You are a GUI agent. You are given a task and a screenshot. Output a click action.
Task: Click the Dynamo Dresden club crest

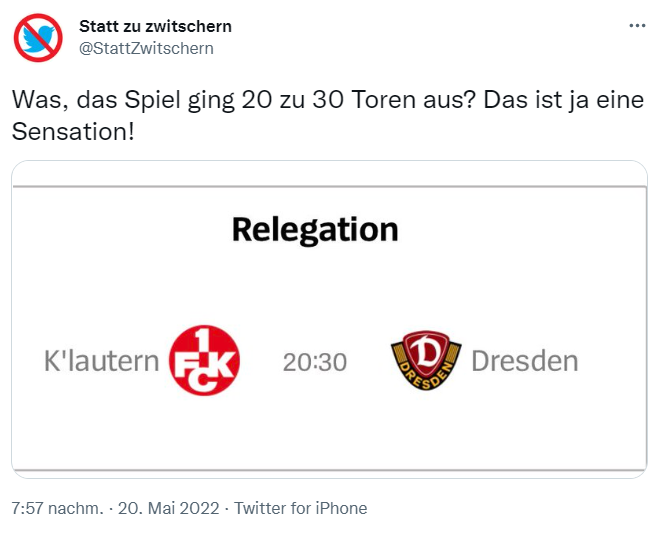[425, 360]
